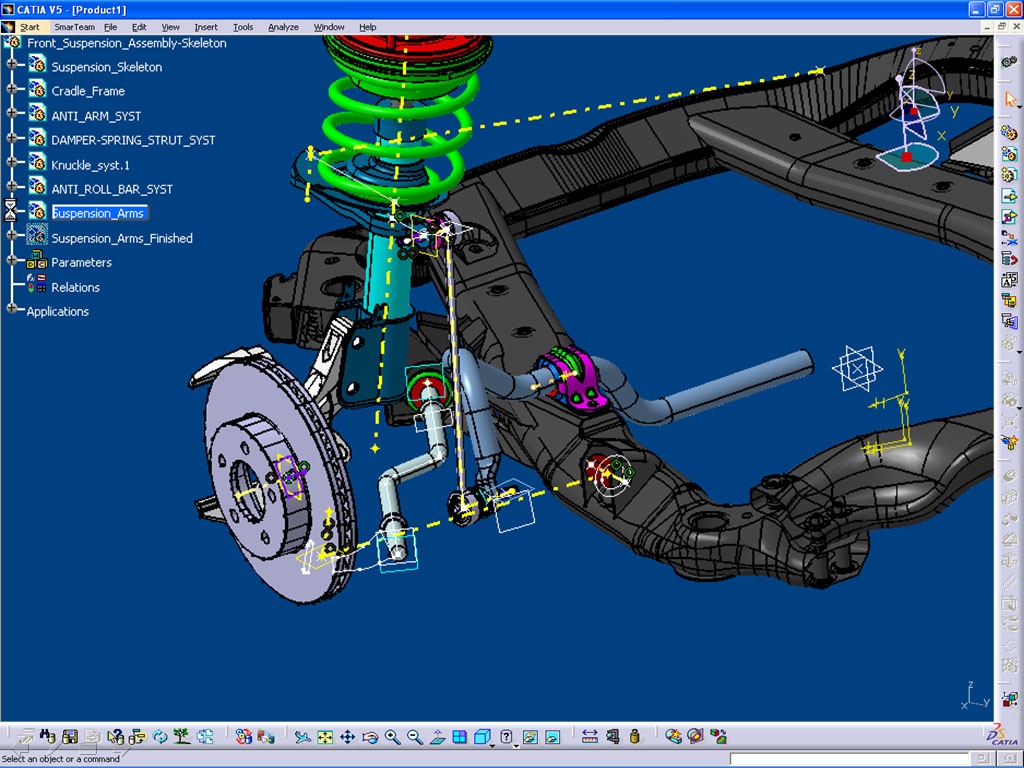Open the Insert menu
Image resolution: width=1024 pixels, height=768 pixels.
point(206,27)
